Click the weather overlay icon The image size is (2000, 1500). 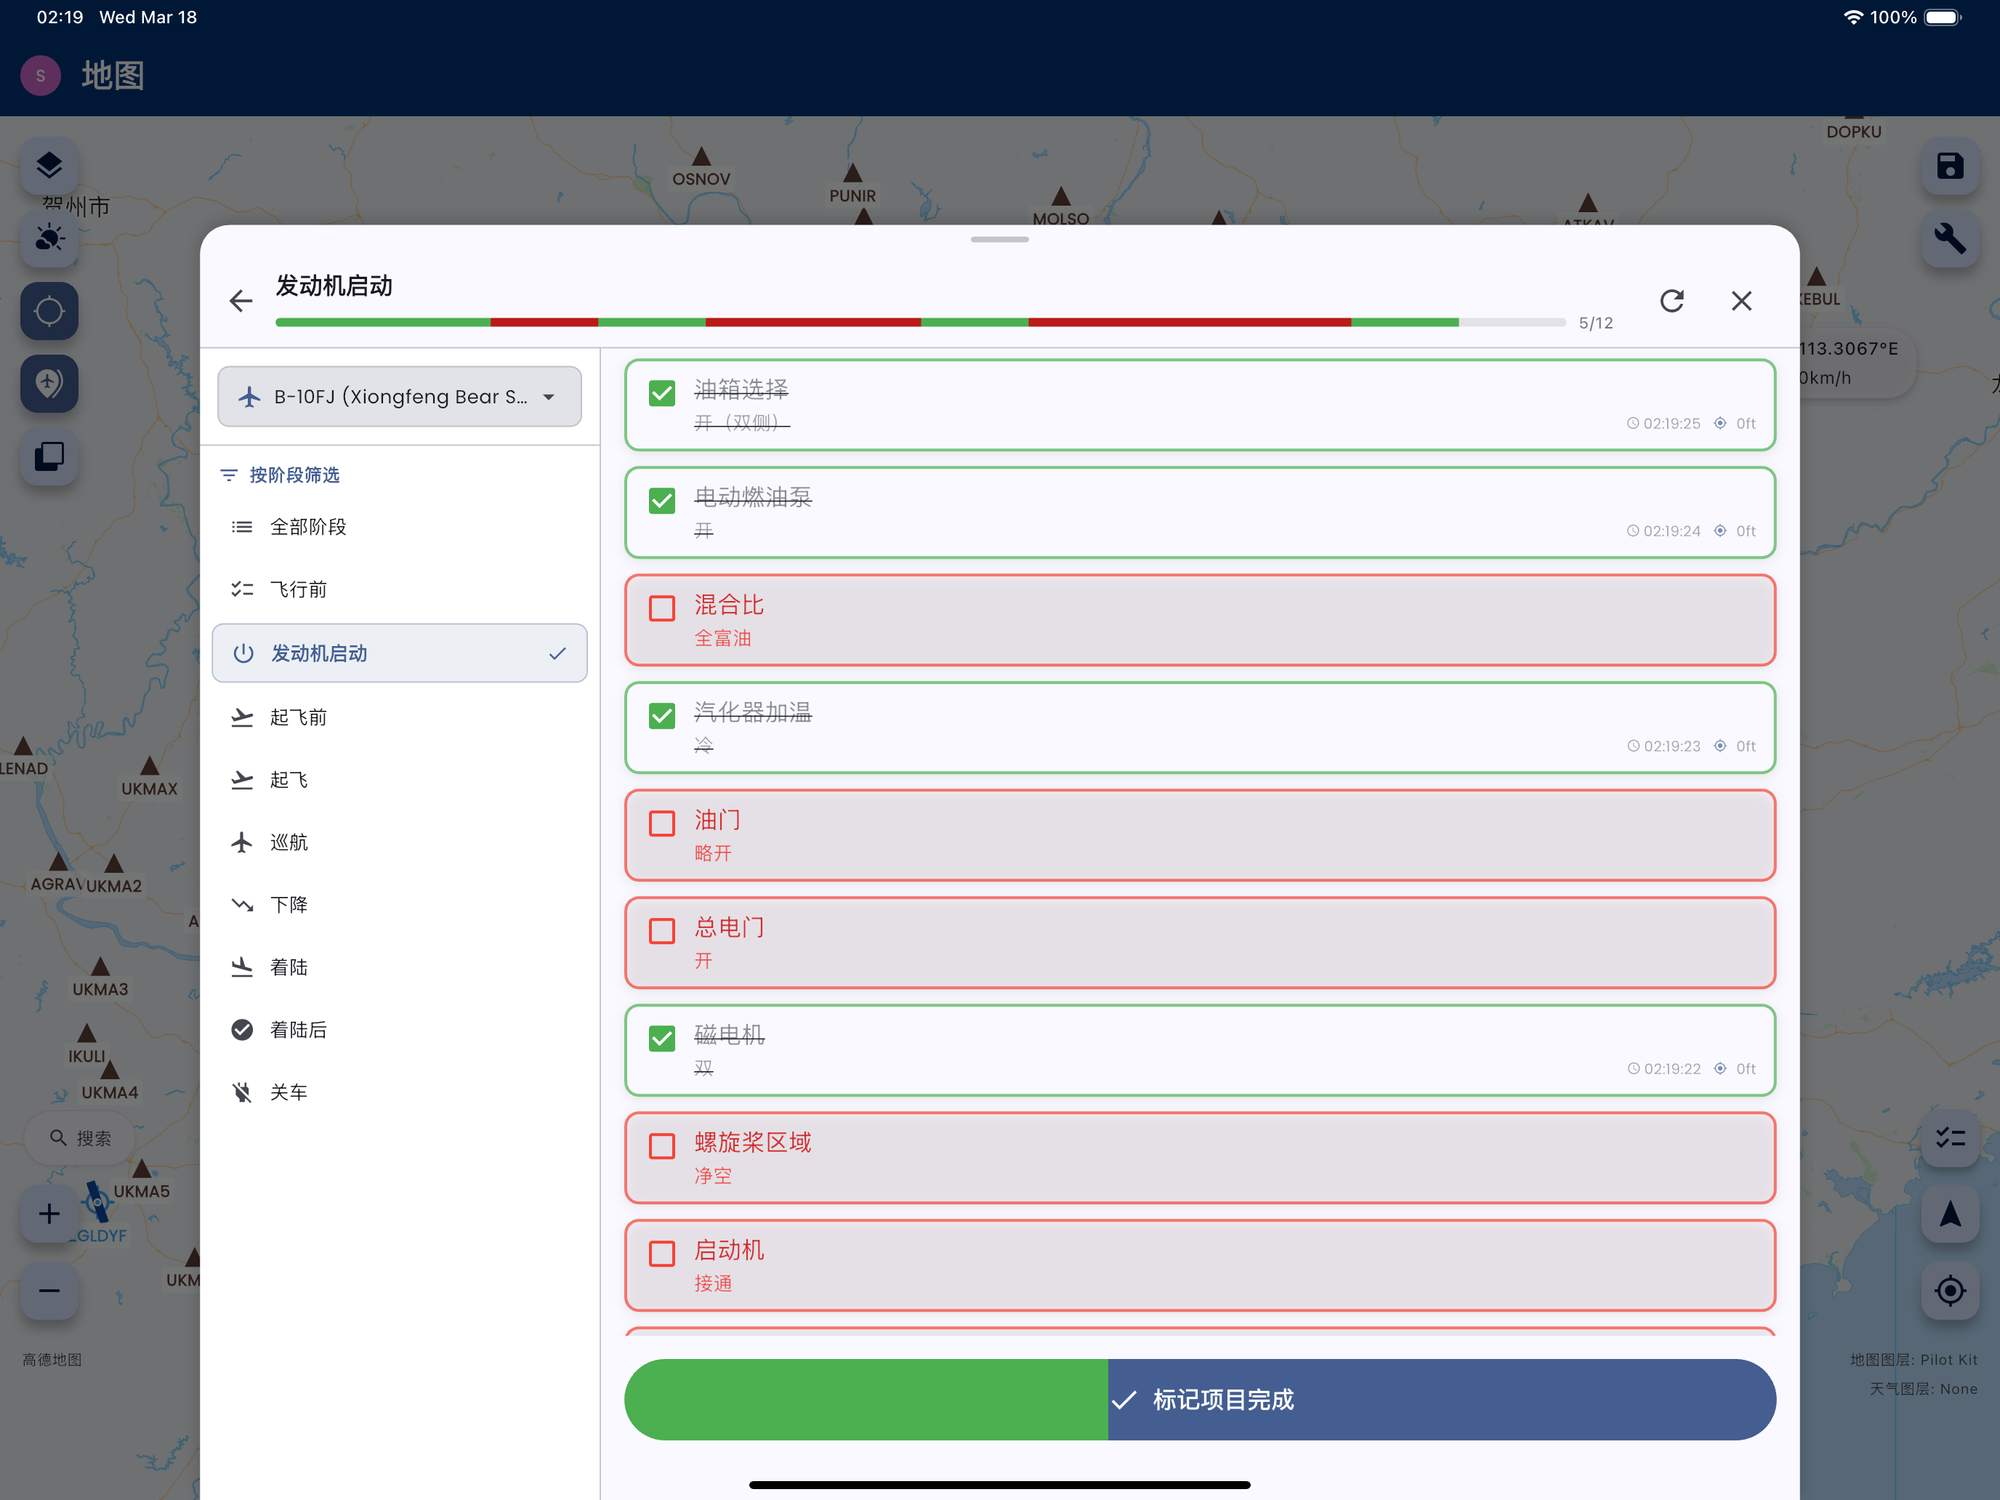point(49,238)
